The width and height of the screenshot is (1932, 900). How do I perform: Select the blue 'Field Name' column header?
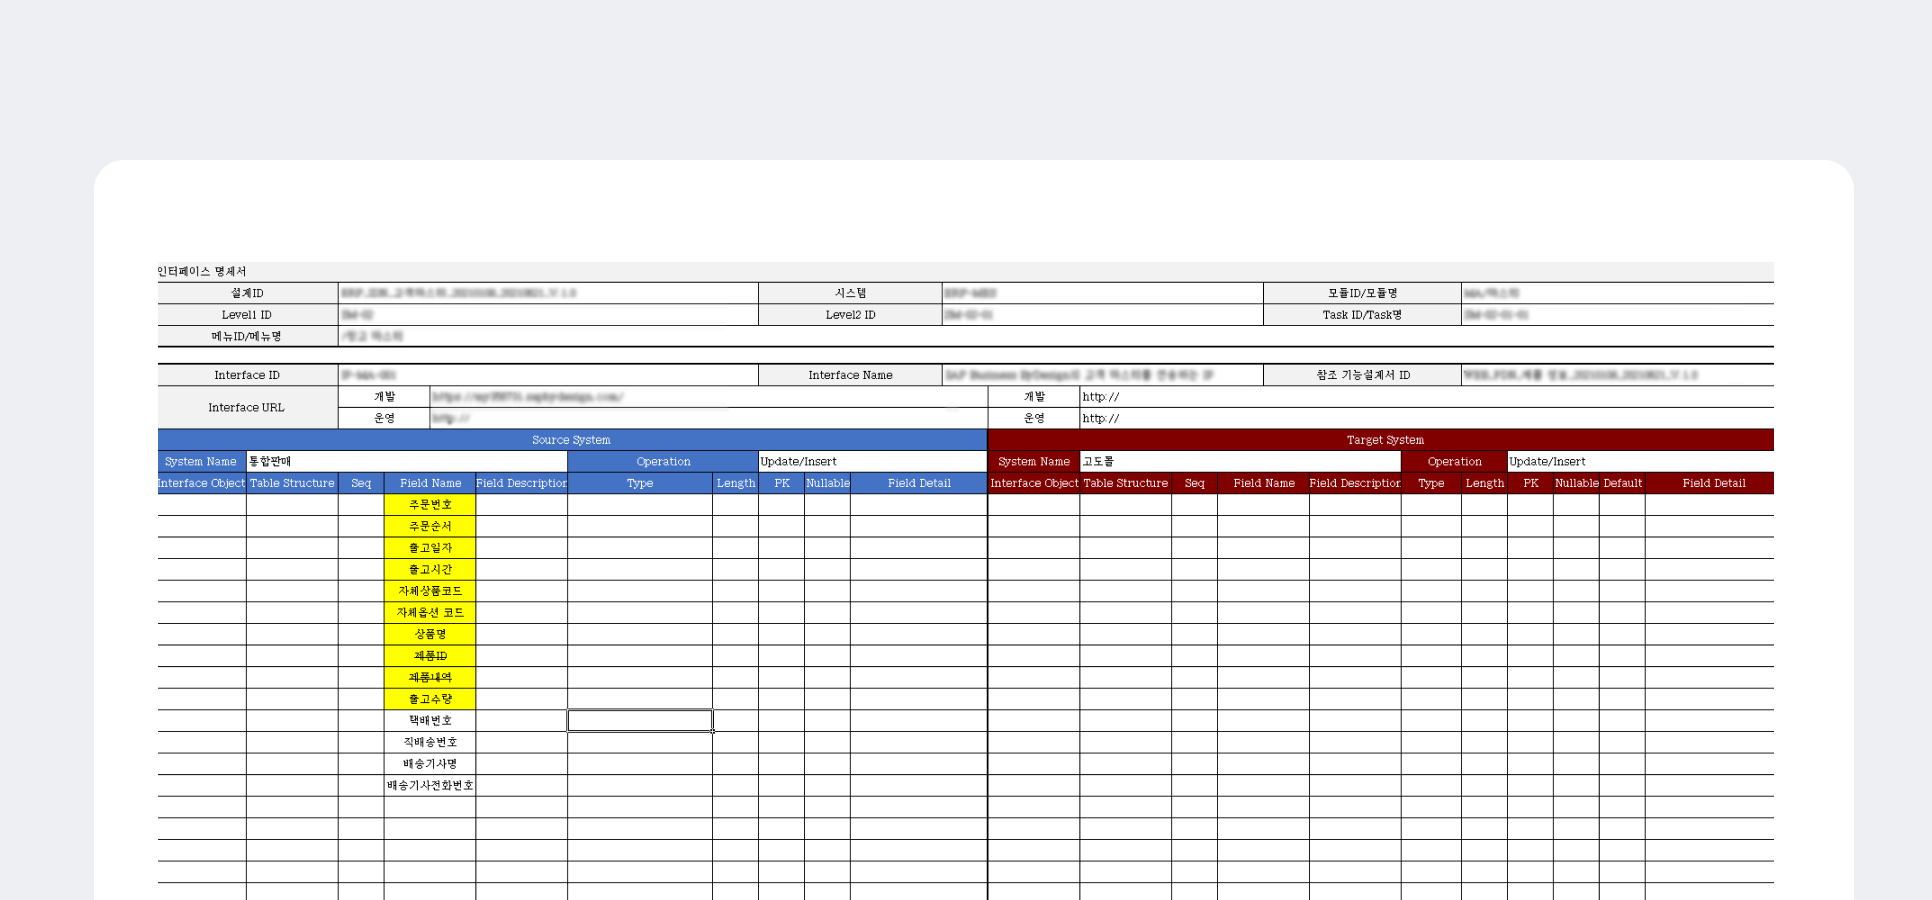pos(430,483)
